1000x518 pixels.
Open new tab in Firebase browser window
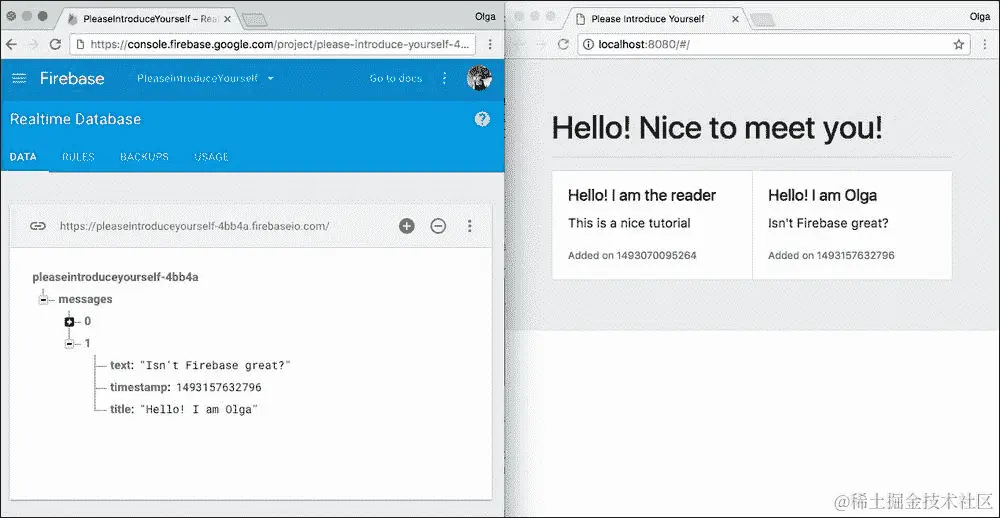point(254,20)
